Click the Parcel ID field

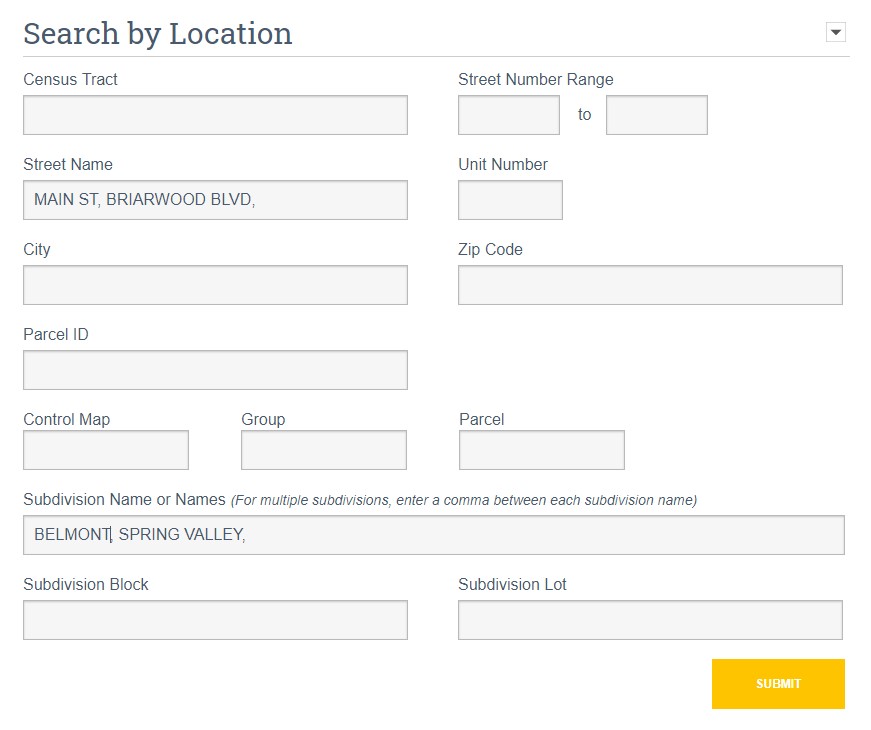click(x=214, y=369)
